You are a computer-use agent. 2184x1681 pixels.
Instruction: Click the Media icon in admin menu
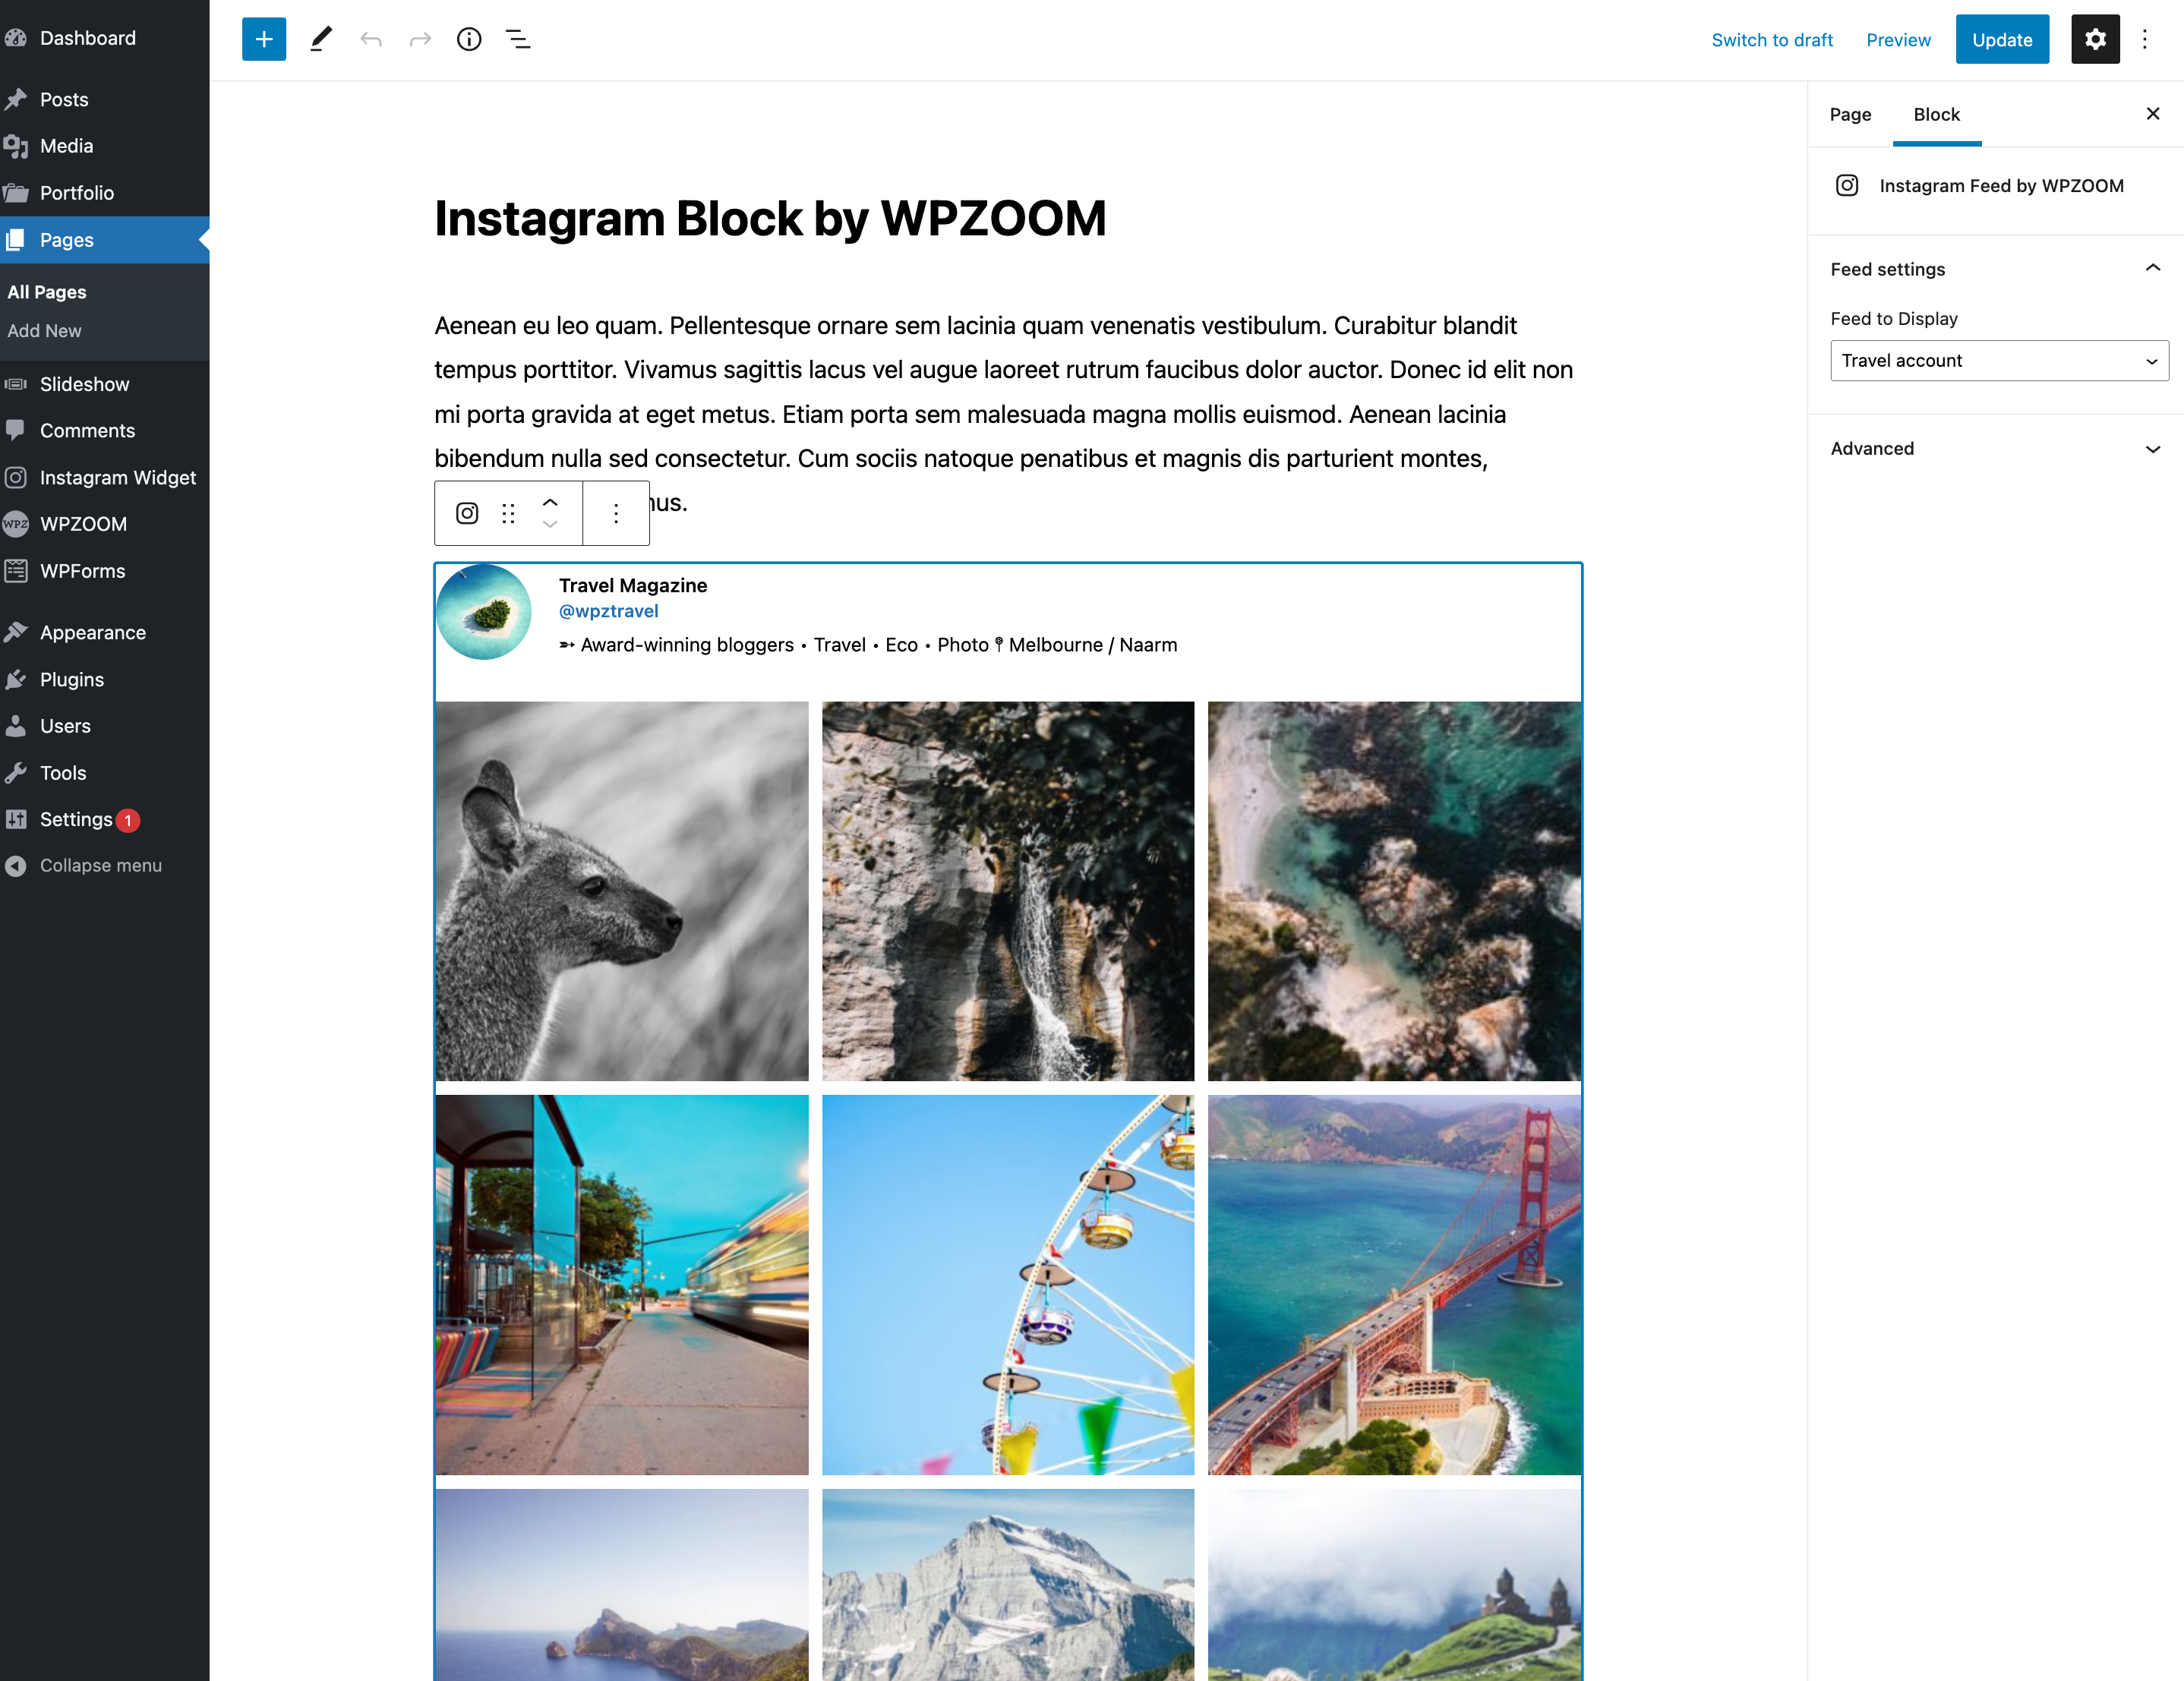point(15,146)
